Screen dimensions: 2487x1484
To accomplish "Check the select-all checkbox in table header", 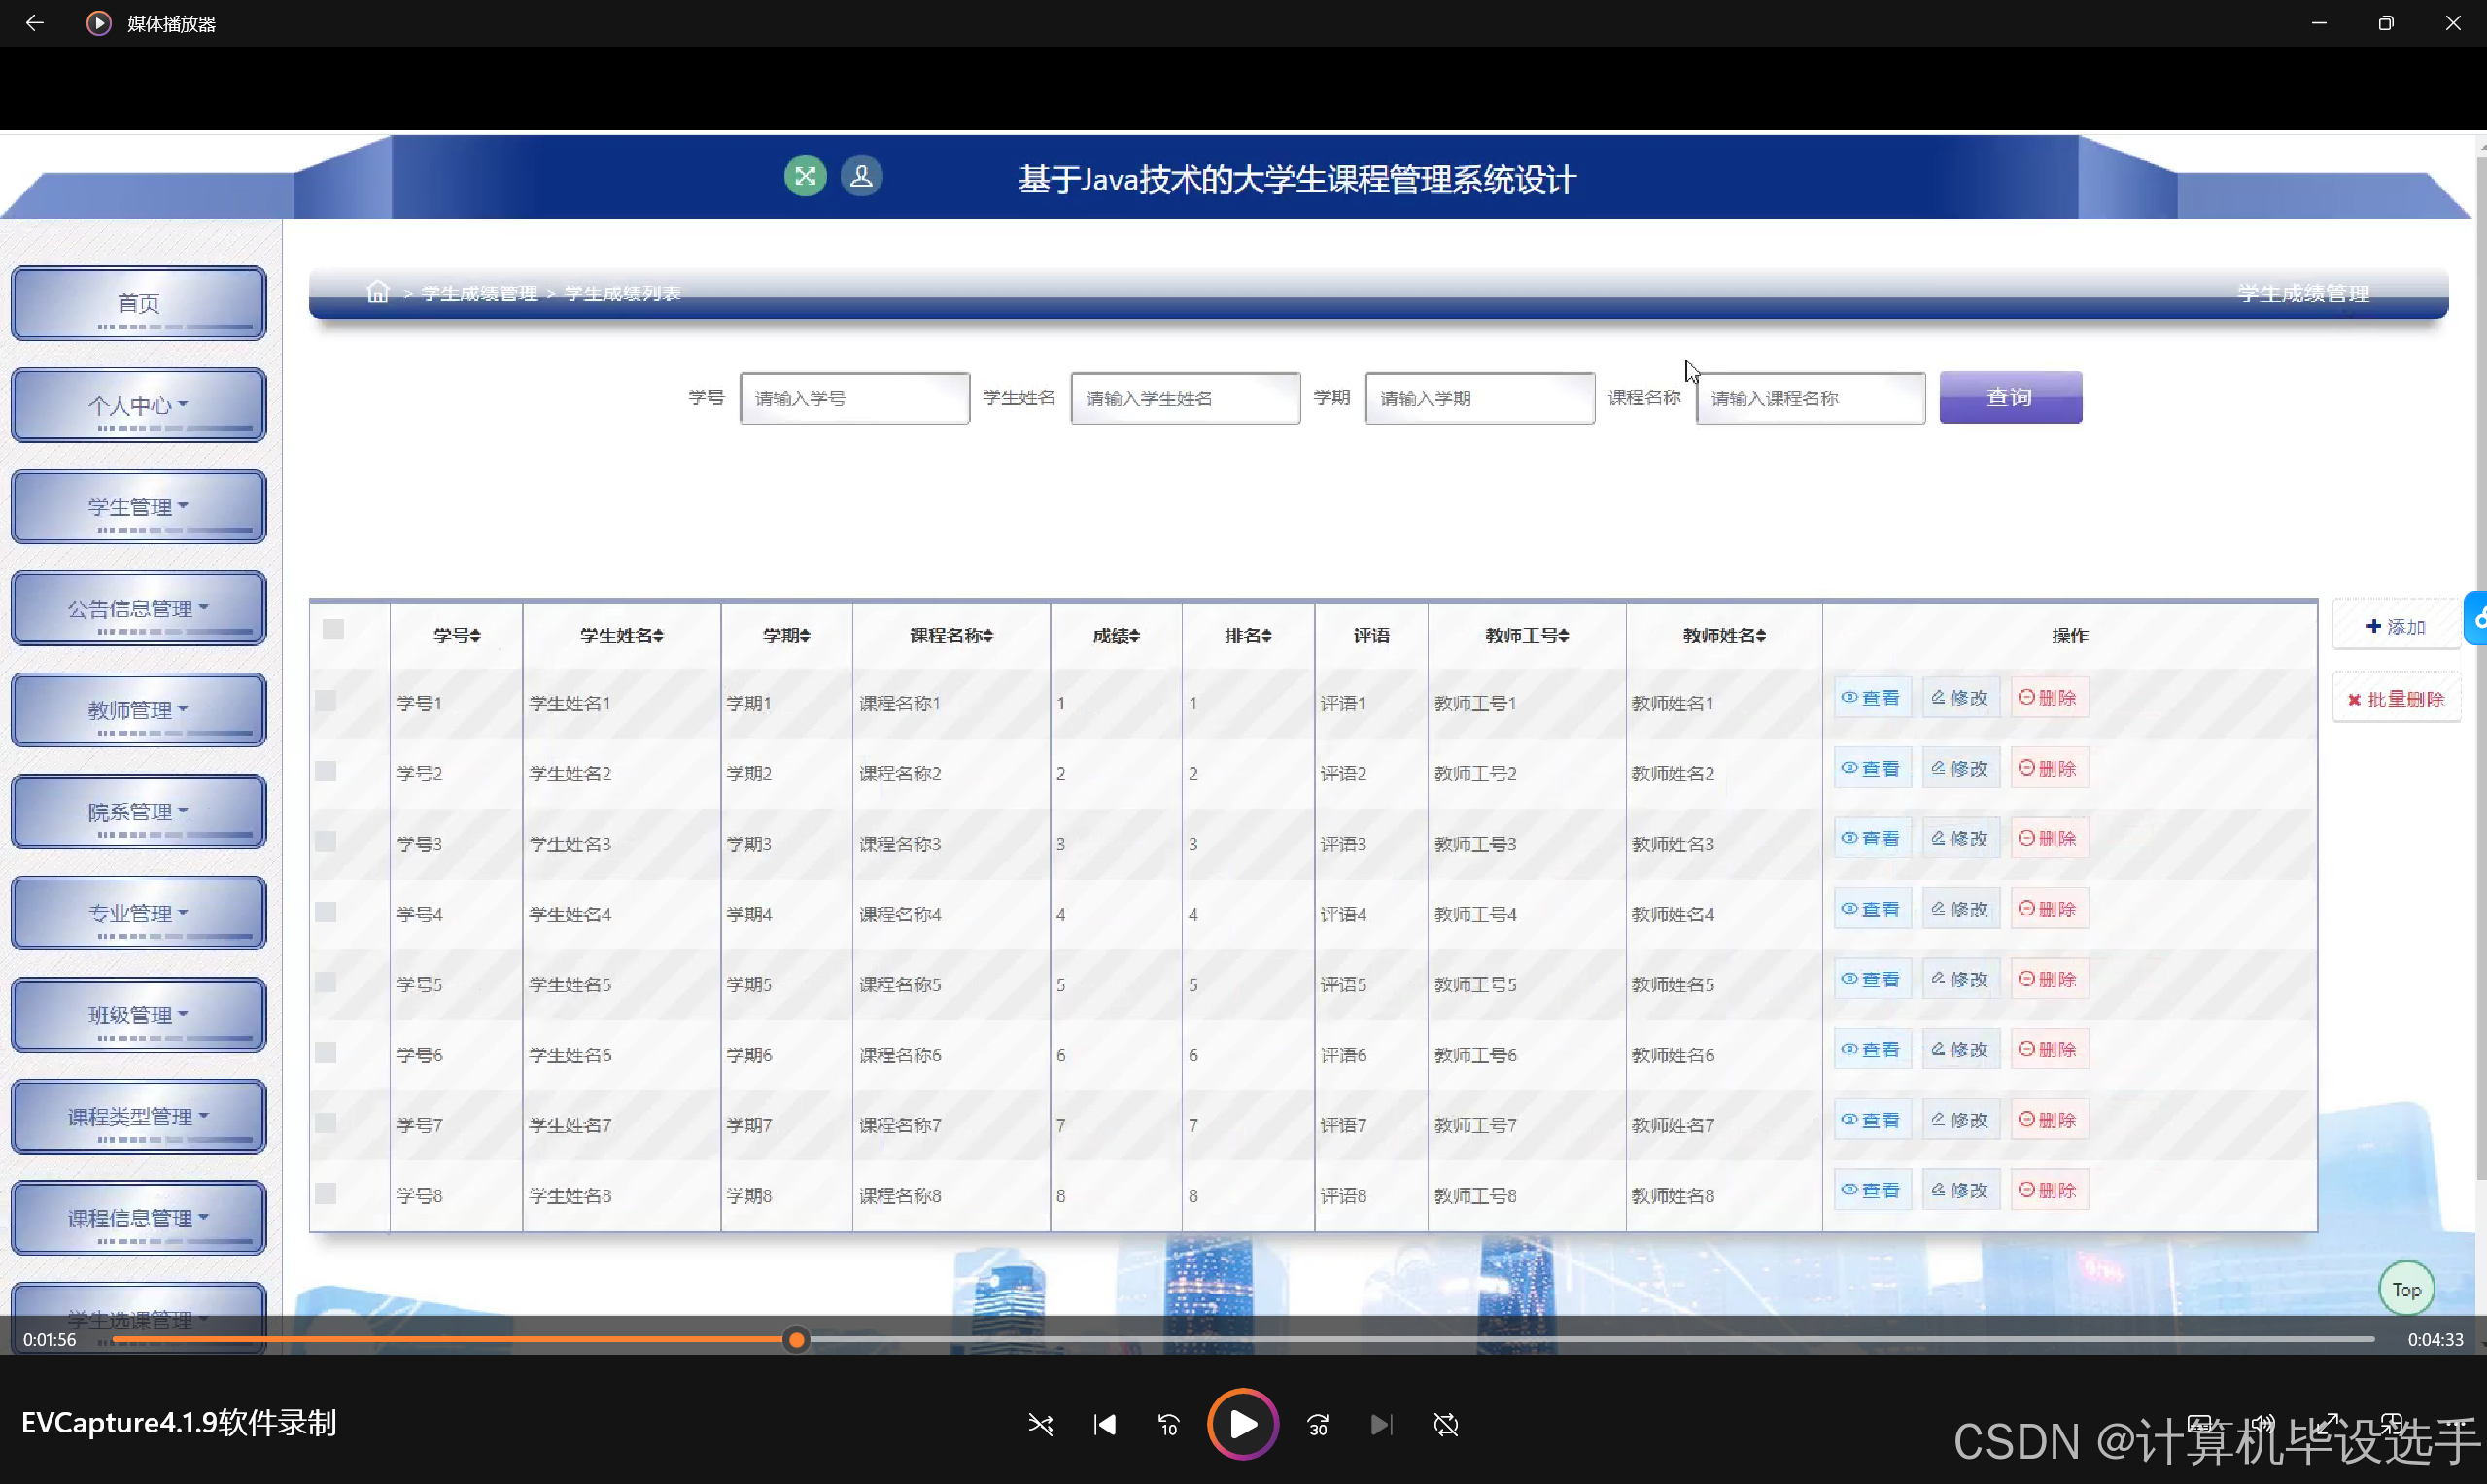I will (x=333, y=629).
